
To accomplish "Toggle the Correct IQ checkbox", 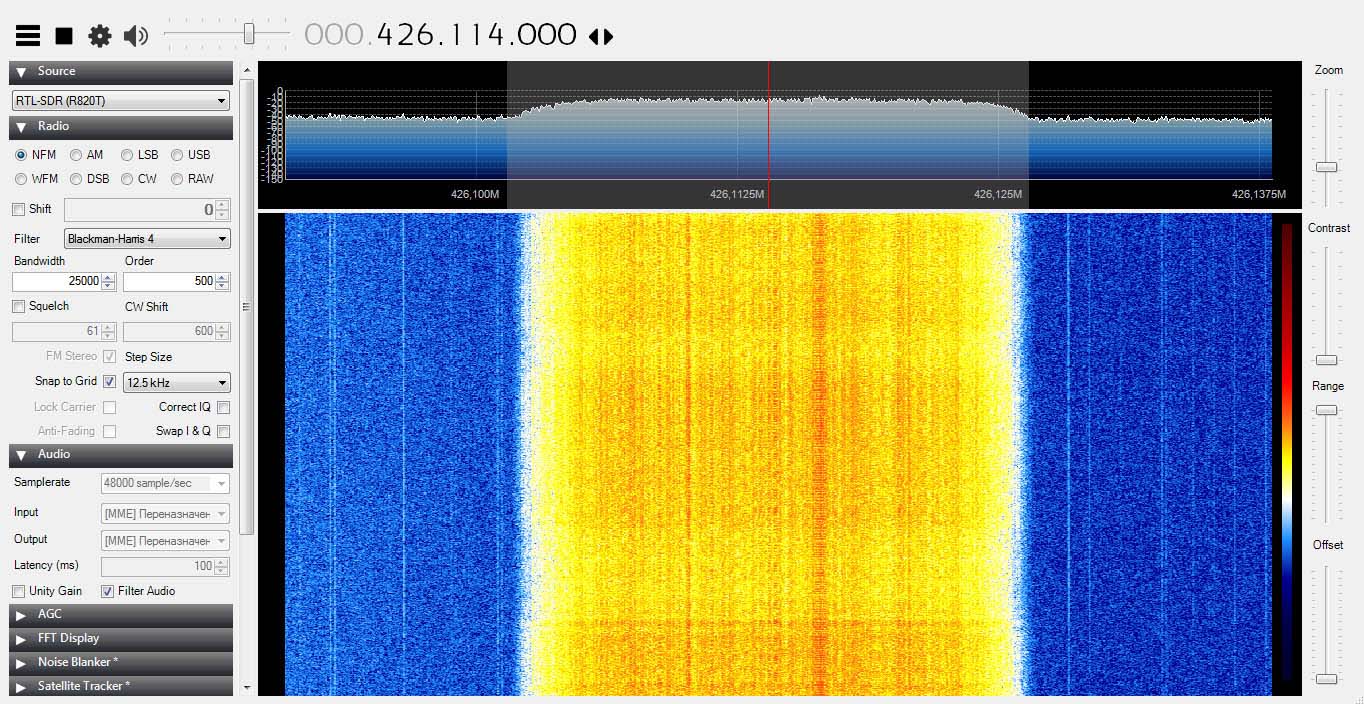I will point(223,407).
